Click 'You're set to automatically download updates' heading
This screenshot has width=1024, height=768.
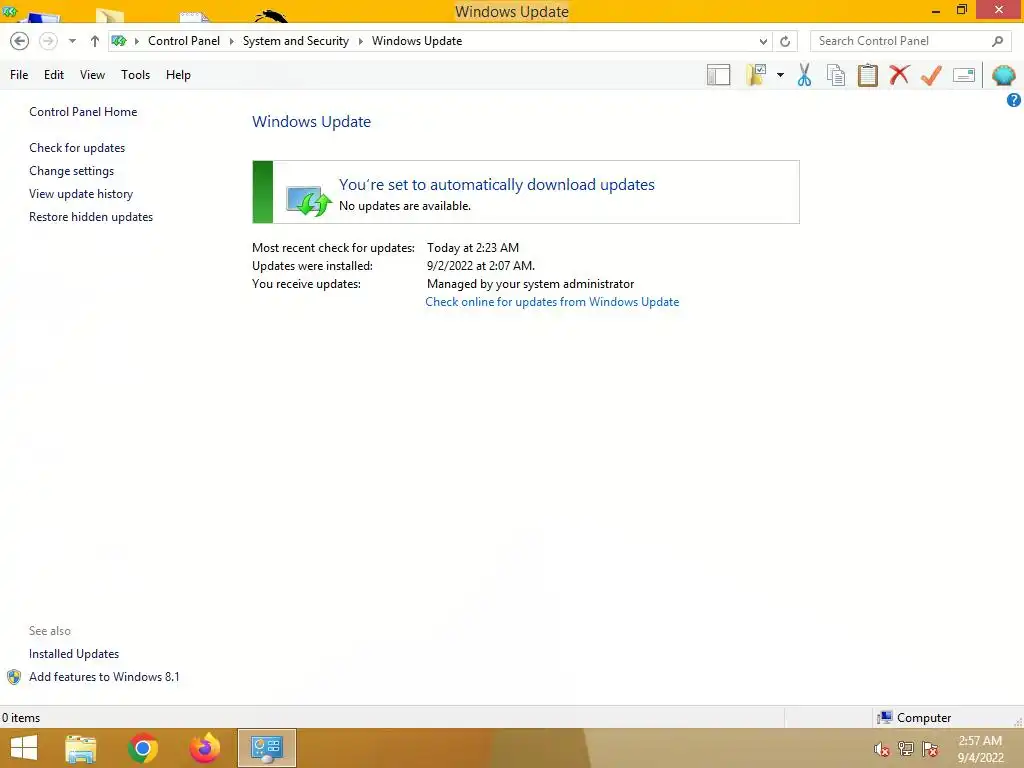pos(496,185)
